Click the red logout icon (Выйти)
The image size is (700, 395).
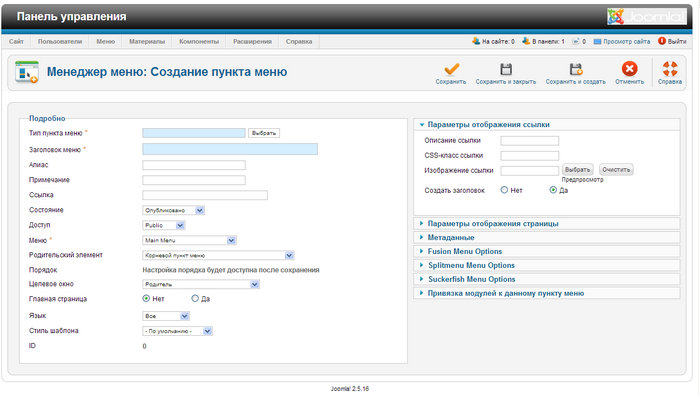[x=662, y=41]
